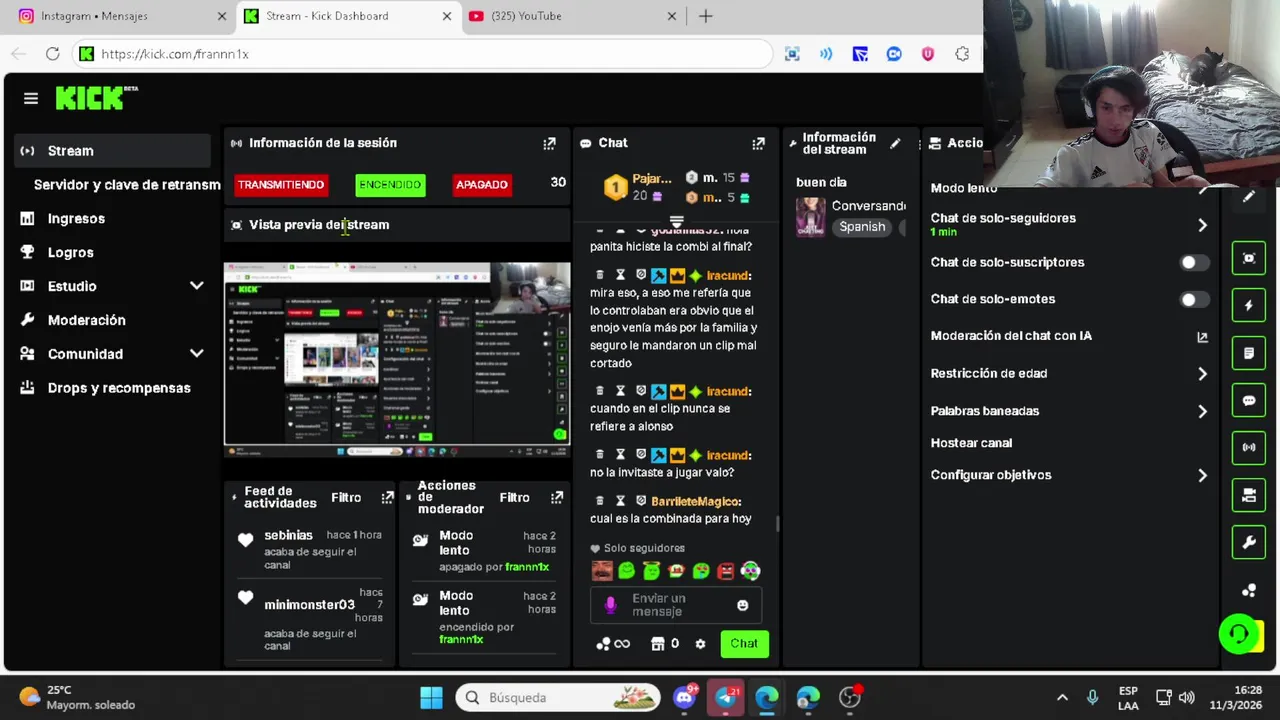Click the purple microphone icon in message box
This screenshot has height=720, width=1280.
(610, 605)
